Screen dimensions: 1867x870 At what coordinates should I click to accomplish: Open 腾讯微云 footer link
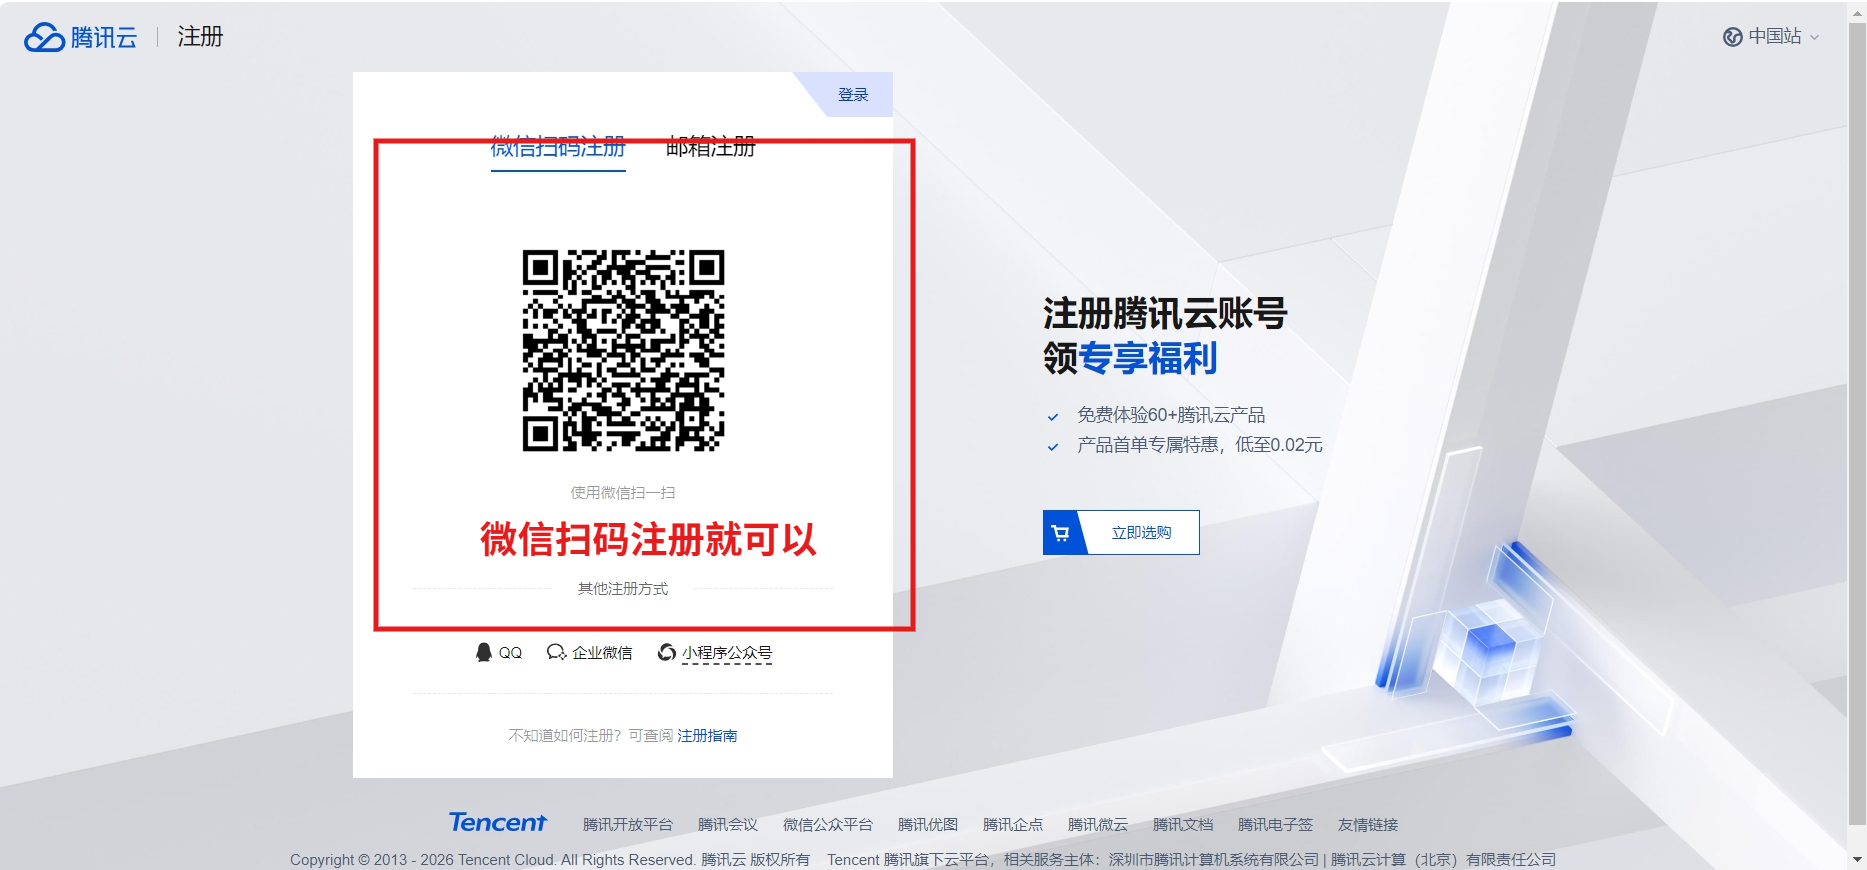point(1098,825)
